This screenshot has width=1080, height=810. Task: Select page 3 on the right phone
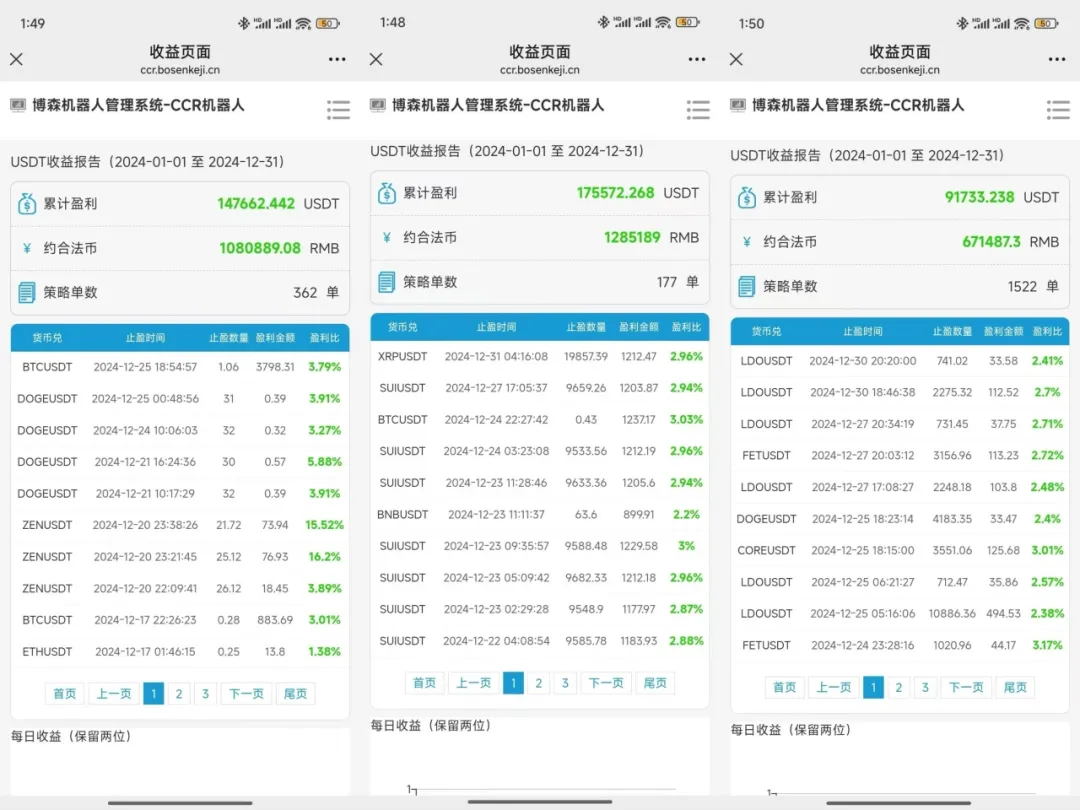coord(925,687)
